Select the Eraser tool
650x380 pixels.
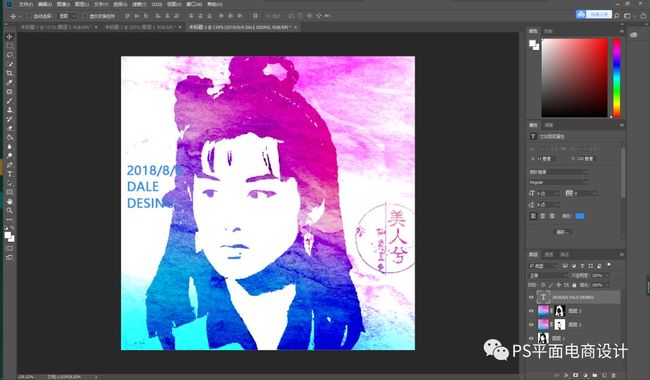click(x=9, y=128)
